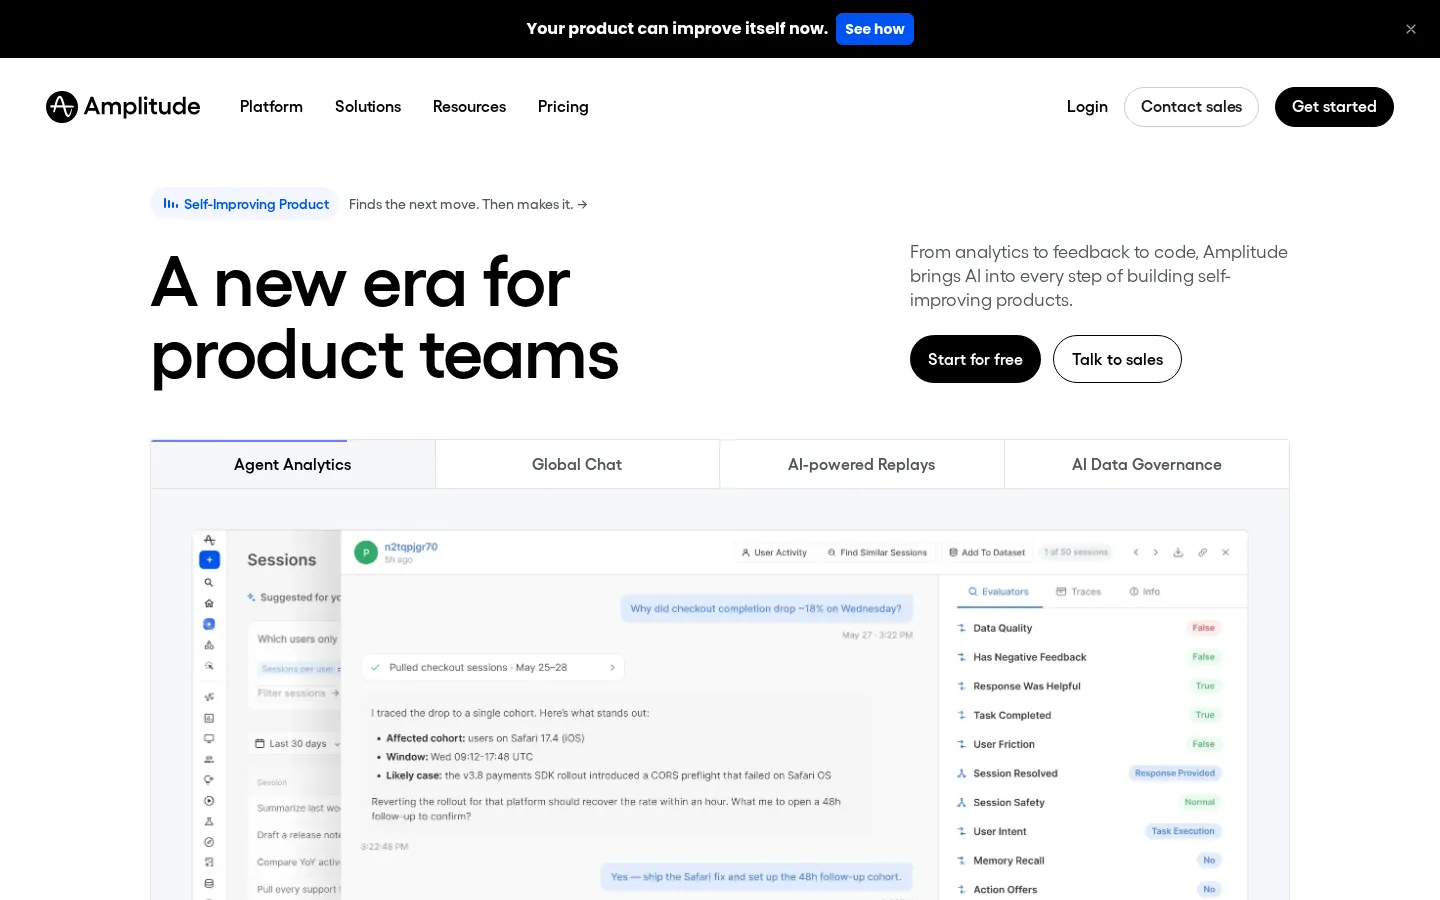The height and width of the screenshot is (900, 1440).
Task: Click the Normal badge for Session Safety
Action: point(1200,802)
